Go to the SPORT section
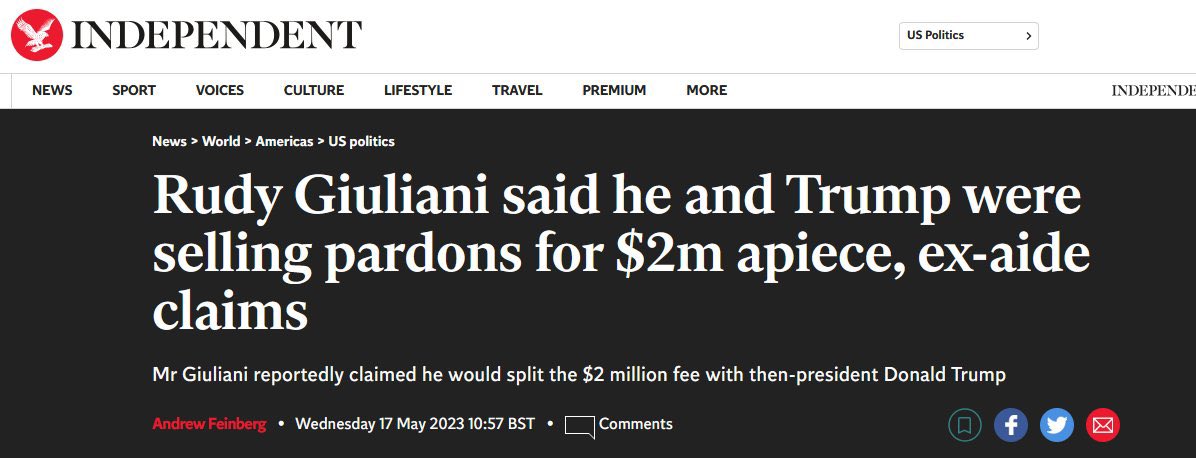Screen dimensions: 1196x458 point(133,90)
